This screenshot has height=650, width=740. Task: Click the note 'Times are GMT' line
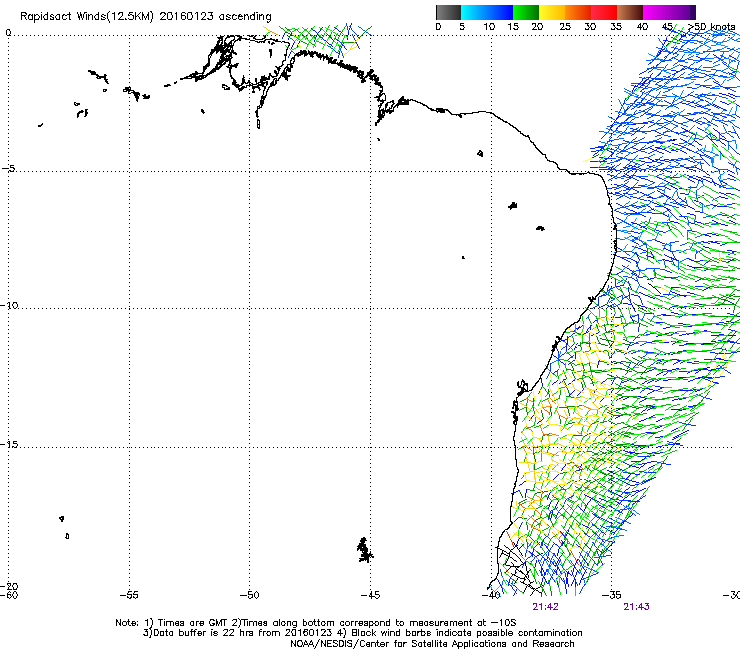click(x=316, y=623)
